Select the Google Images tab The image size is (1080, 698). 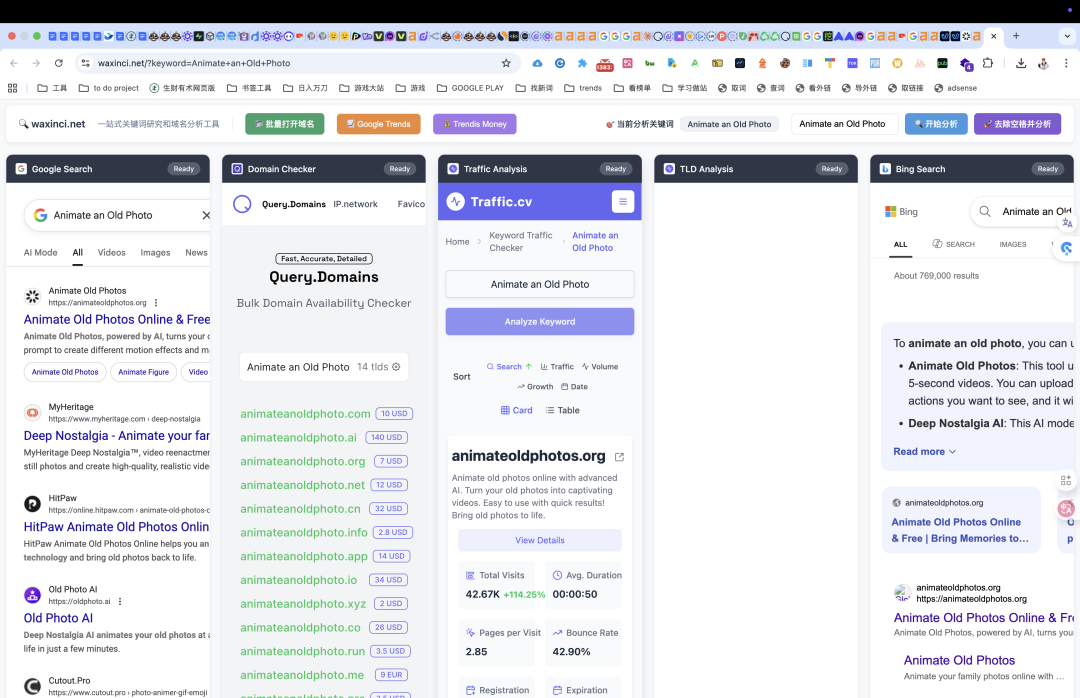tap(155, 252)
